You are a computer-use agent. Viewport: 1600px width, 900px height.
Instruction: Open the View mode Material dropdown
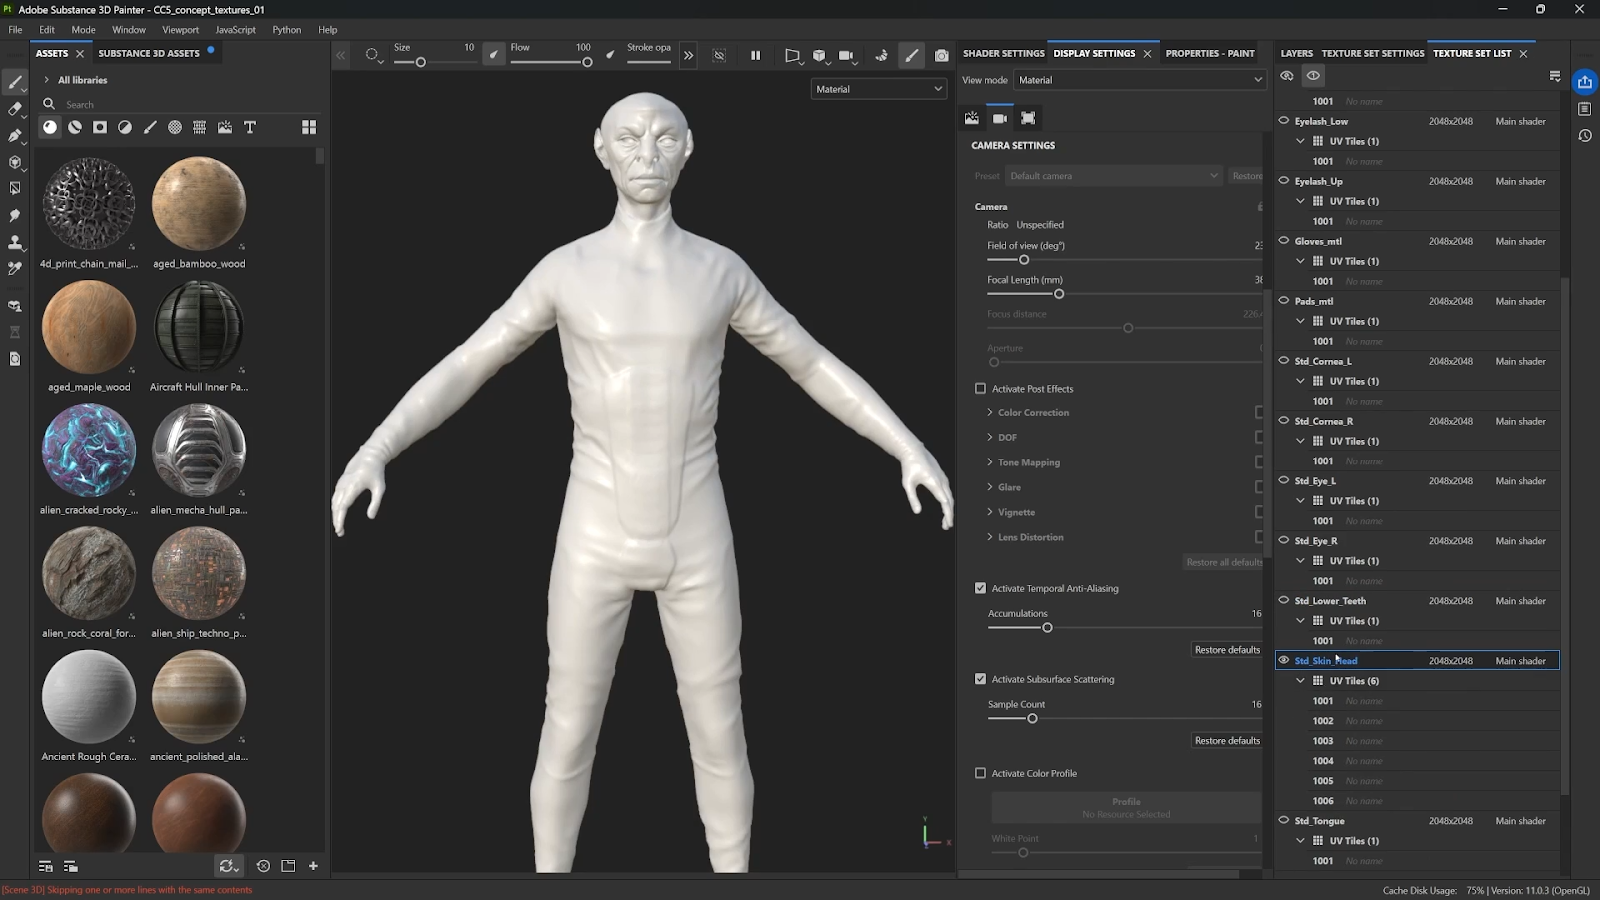click(x=1139, y=80)
